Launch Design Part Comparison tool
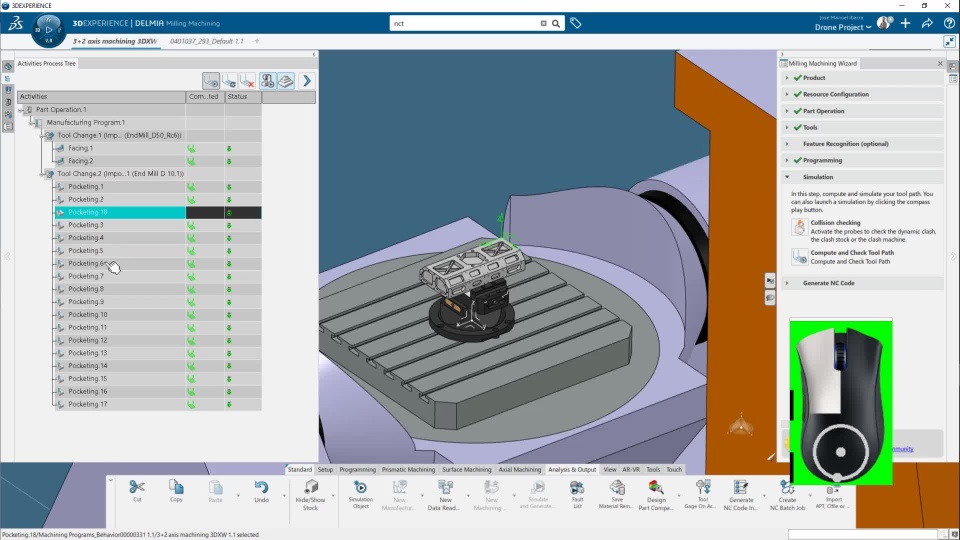The image size is (960, 540). point(656,487)
